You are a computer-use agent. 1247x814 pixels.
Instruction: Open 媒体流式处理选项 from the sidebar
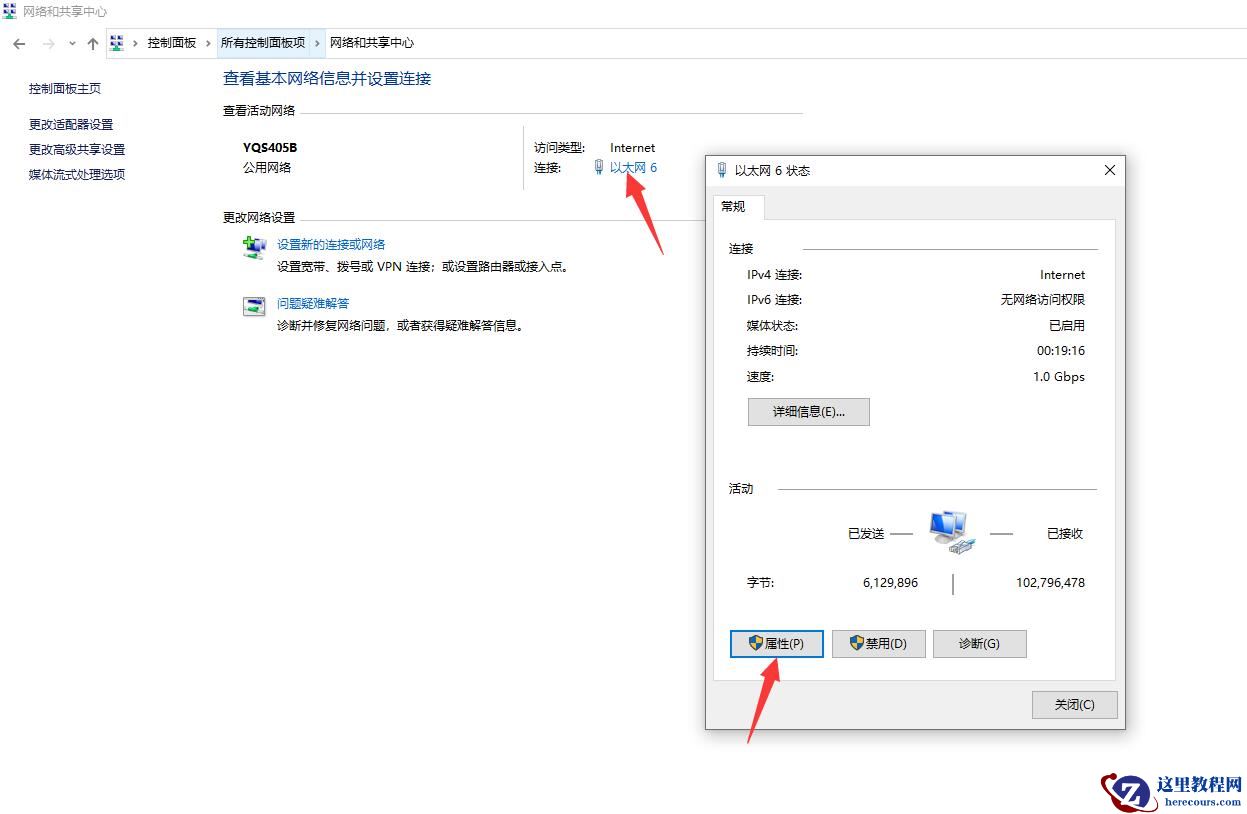click(x=76, y=174)
